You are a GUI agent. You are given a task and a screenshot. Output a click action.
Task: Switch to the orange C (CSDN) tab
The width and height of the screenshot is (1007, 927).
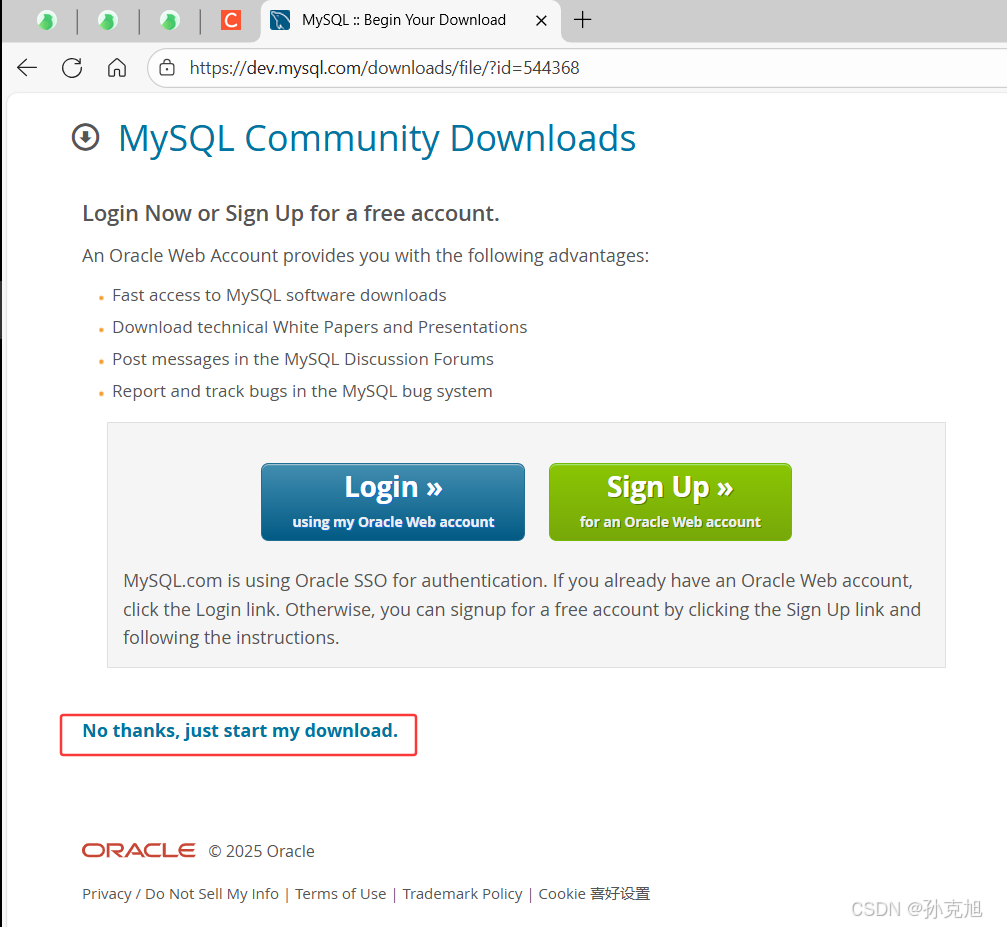tap(231, 20)
